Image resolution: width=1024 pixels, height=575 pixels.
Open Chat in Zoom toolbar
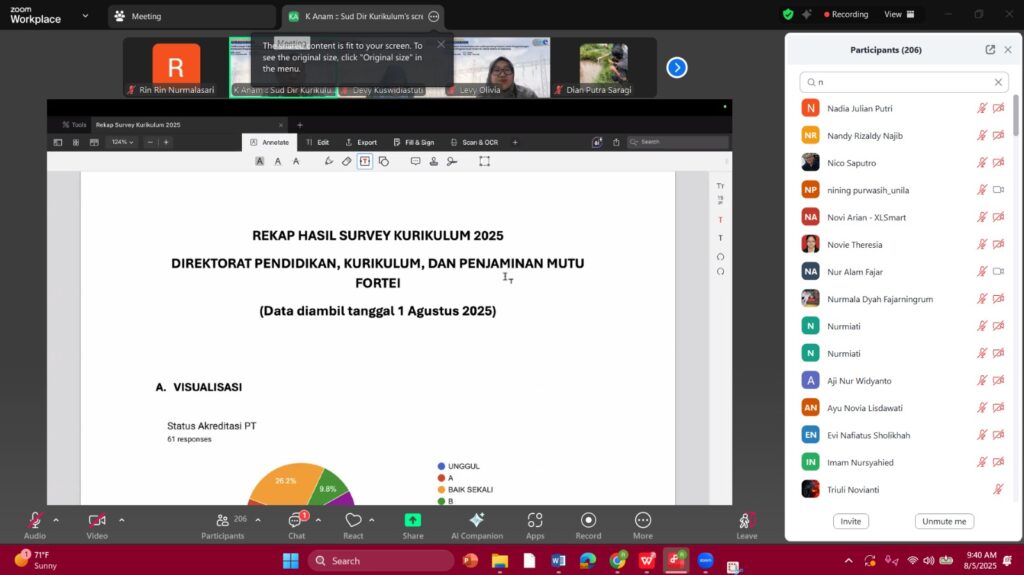coord(296,525)
